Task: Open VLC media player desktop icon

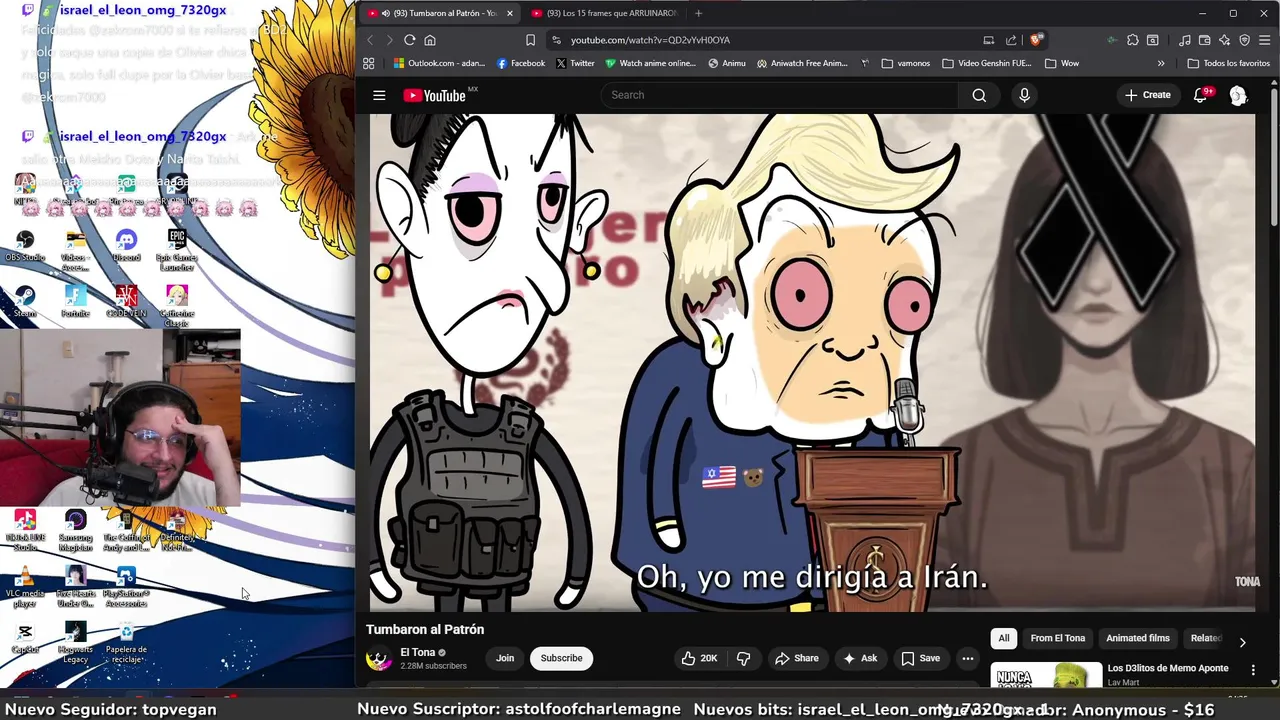Action: (25, 587)
